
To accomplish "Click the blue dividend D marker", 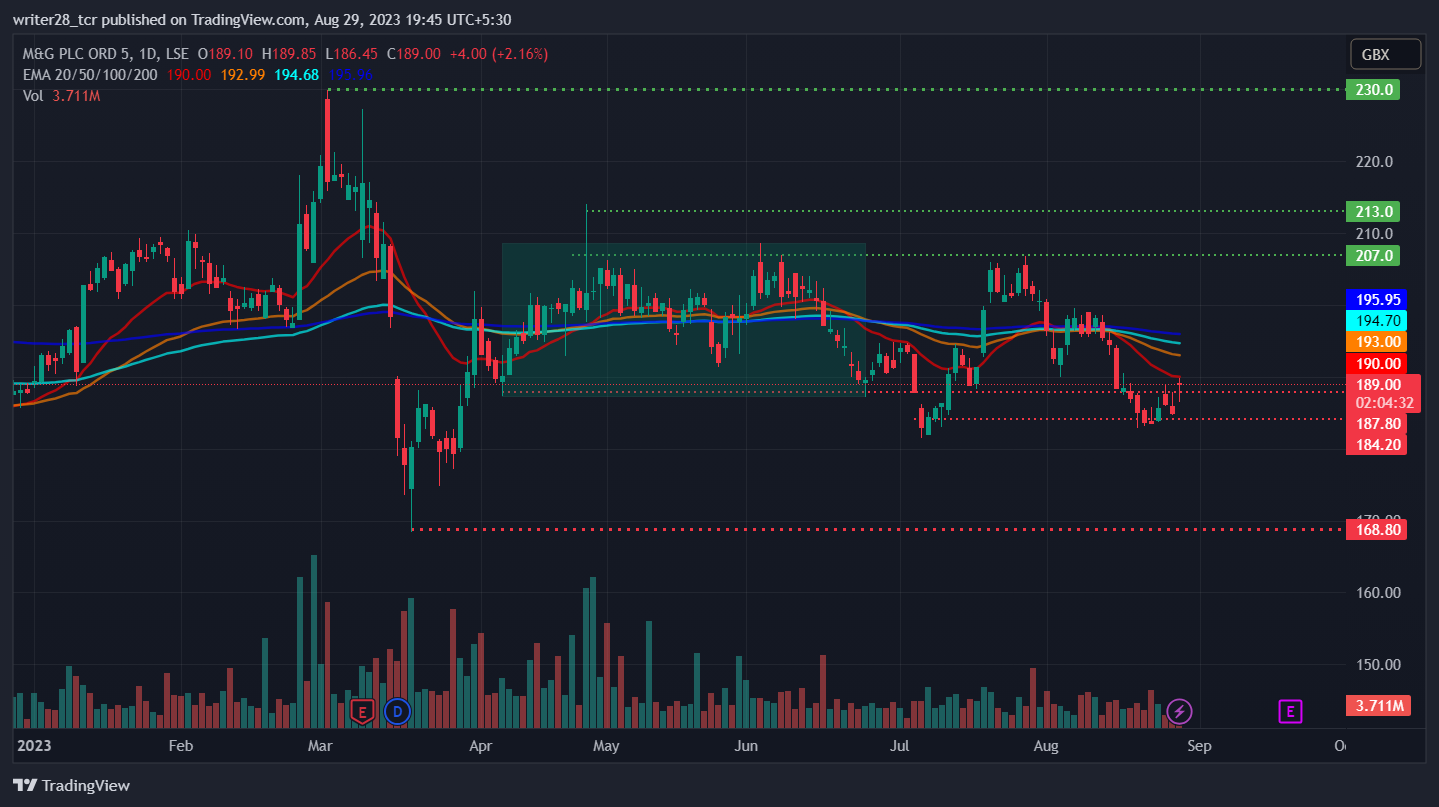I will [x=397, y=712].
